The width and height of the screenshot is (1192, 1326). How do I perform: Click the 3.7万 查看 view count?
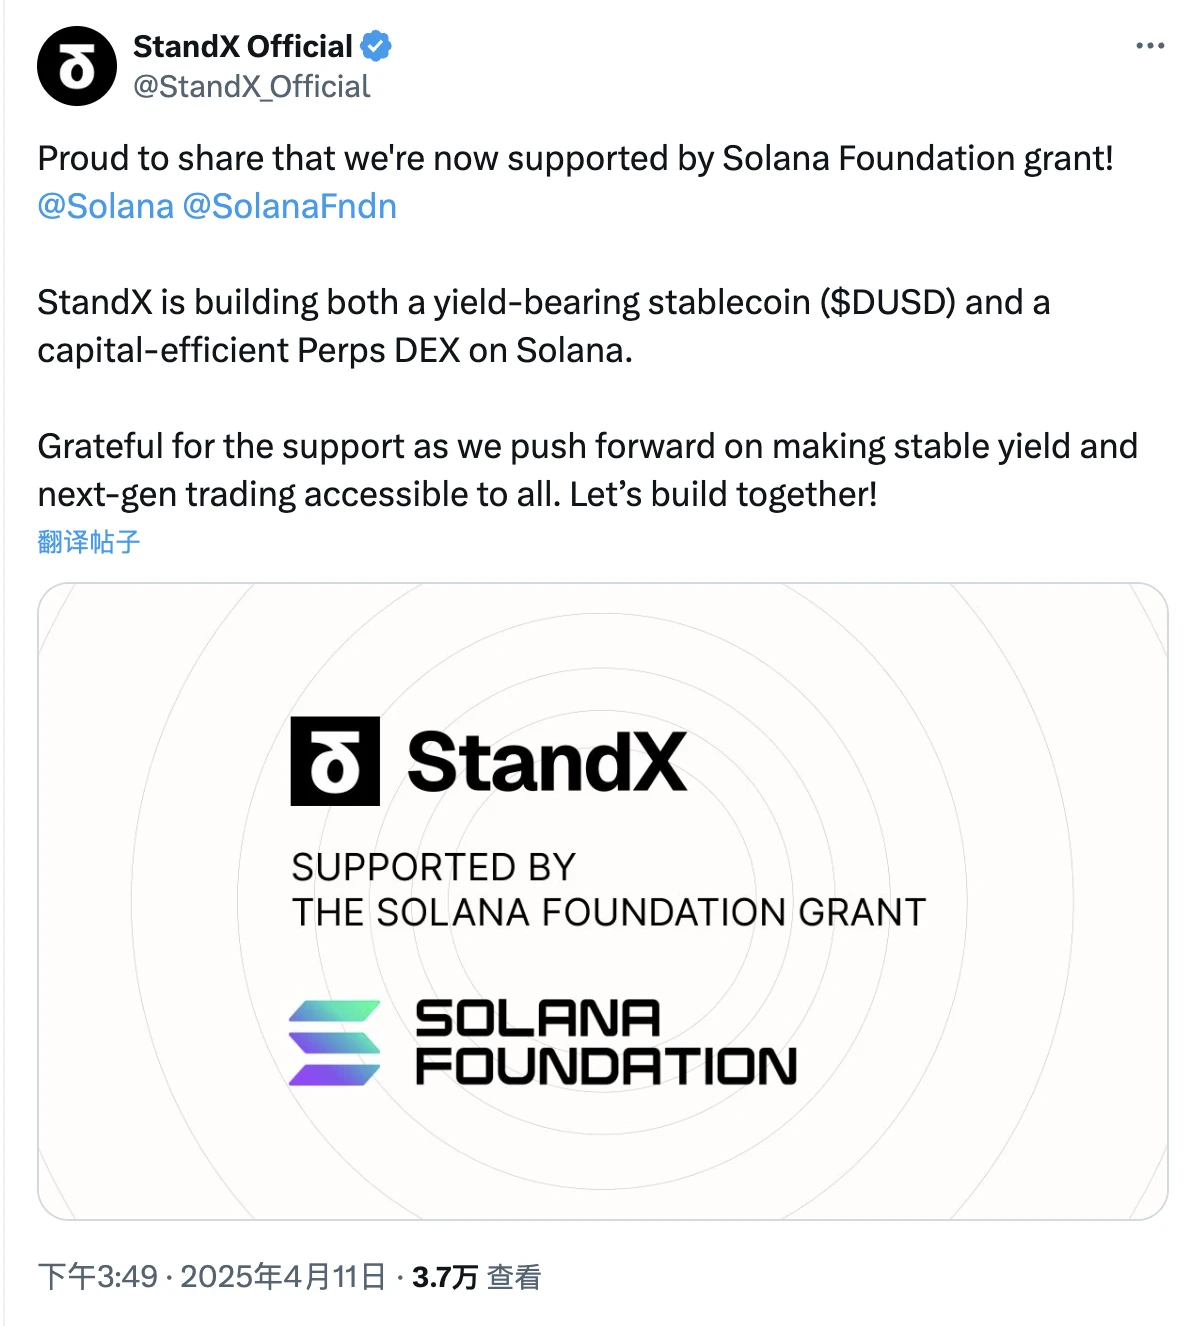coord(476,1277)
